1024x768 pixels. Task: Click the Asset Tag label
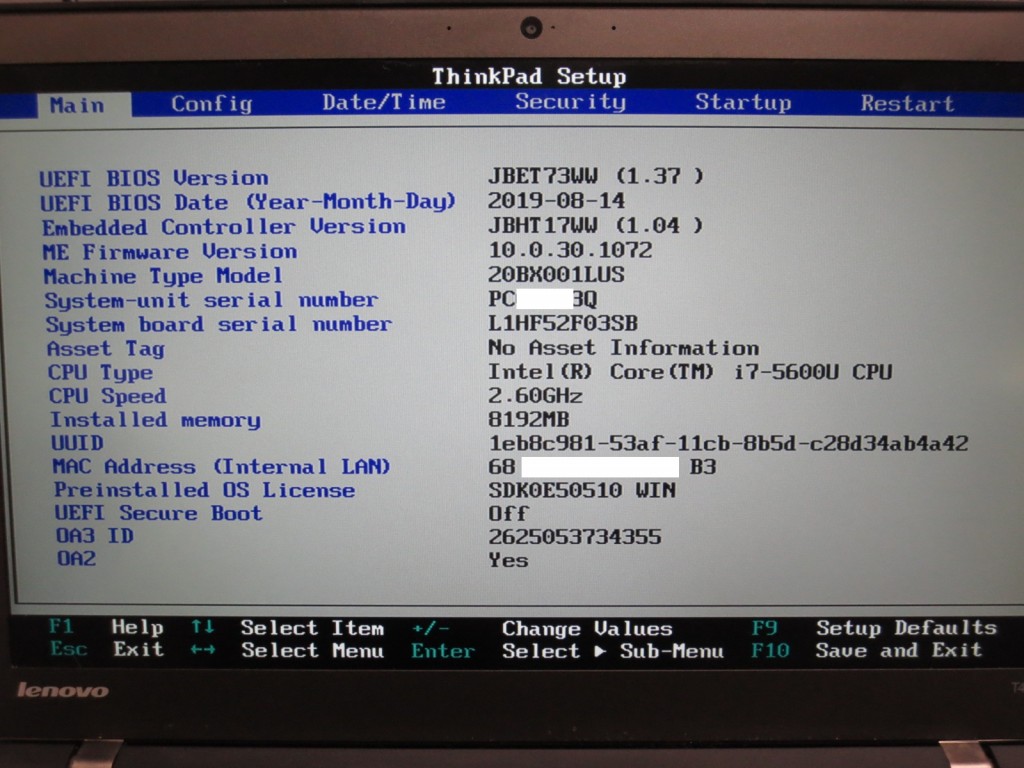(106, 349)
